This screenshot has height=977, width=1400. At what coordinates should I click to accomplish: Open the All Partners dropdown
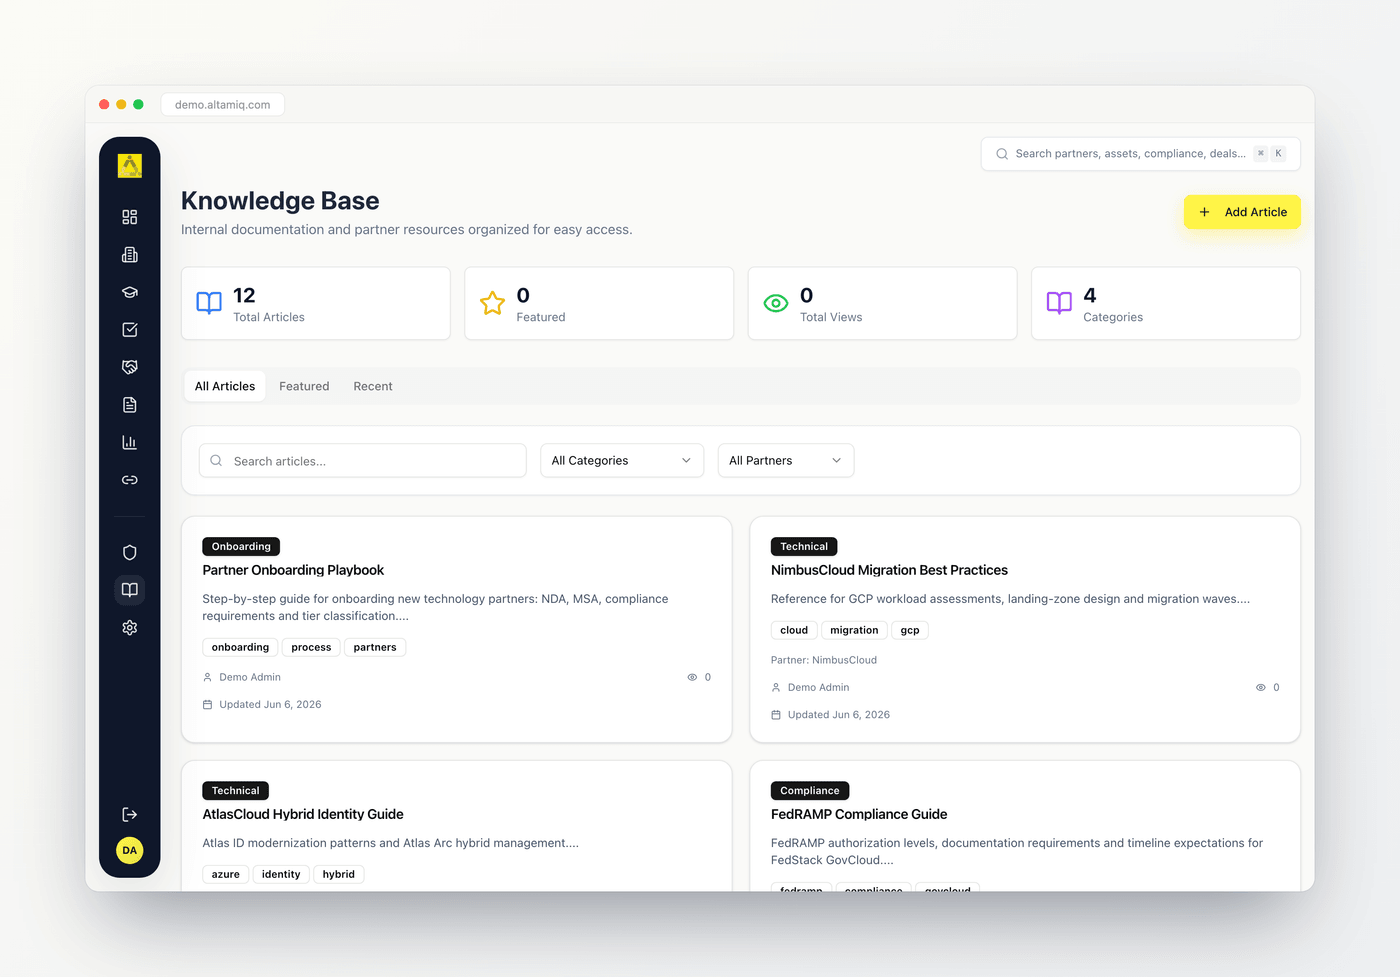point(786,460)
